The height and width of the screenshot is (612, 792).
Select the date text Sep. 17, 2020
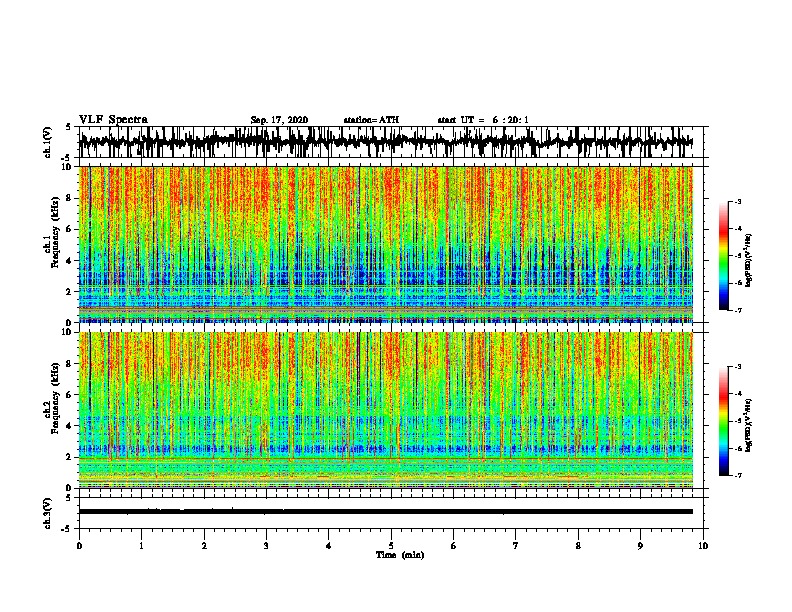click(x=279, y=120)
